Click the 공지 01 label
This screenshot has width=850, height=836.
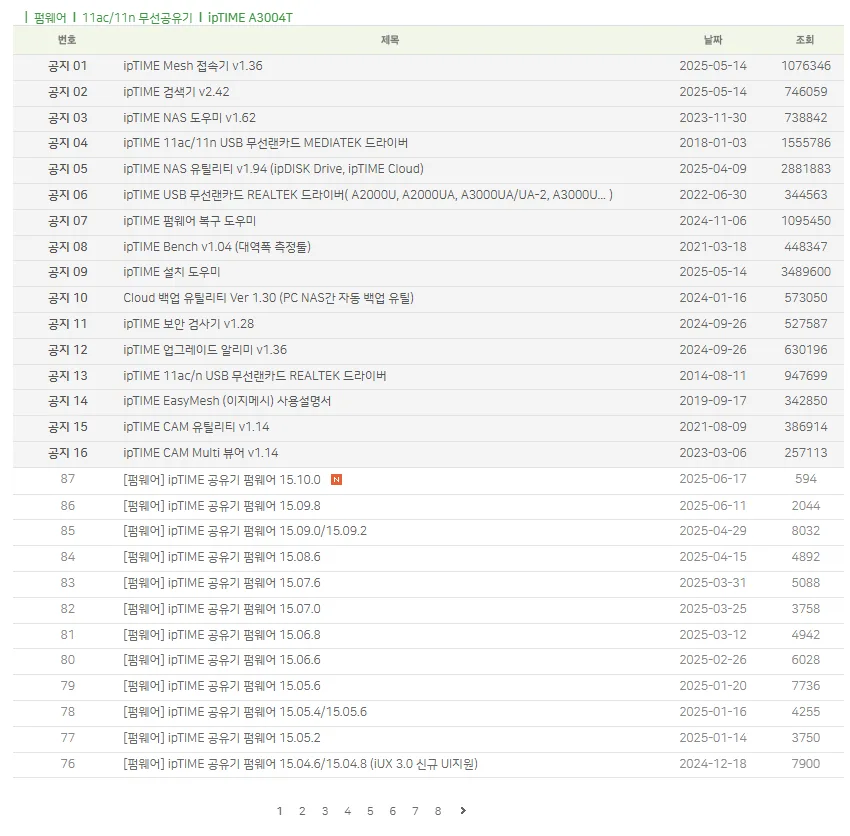tap(67, 66)
